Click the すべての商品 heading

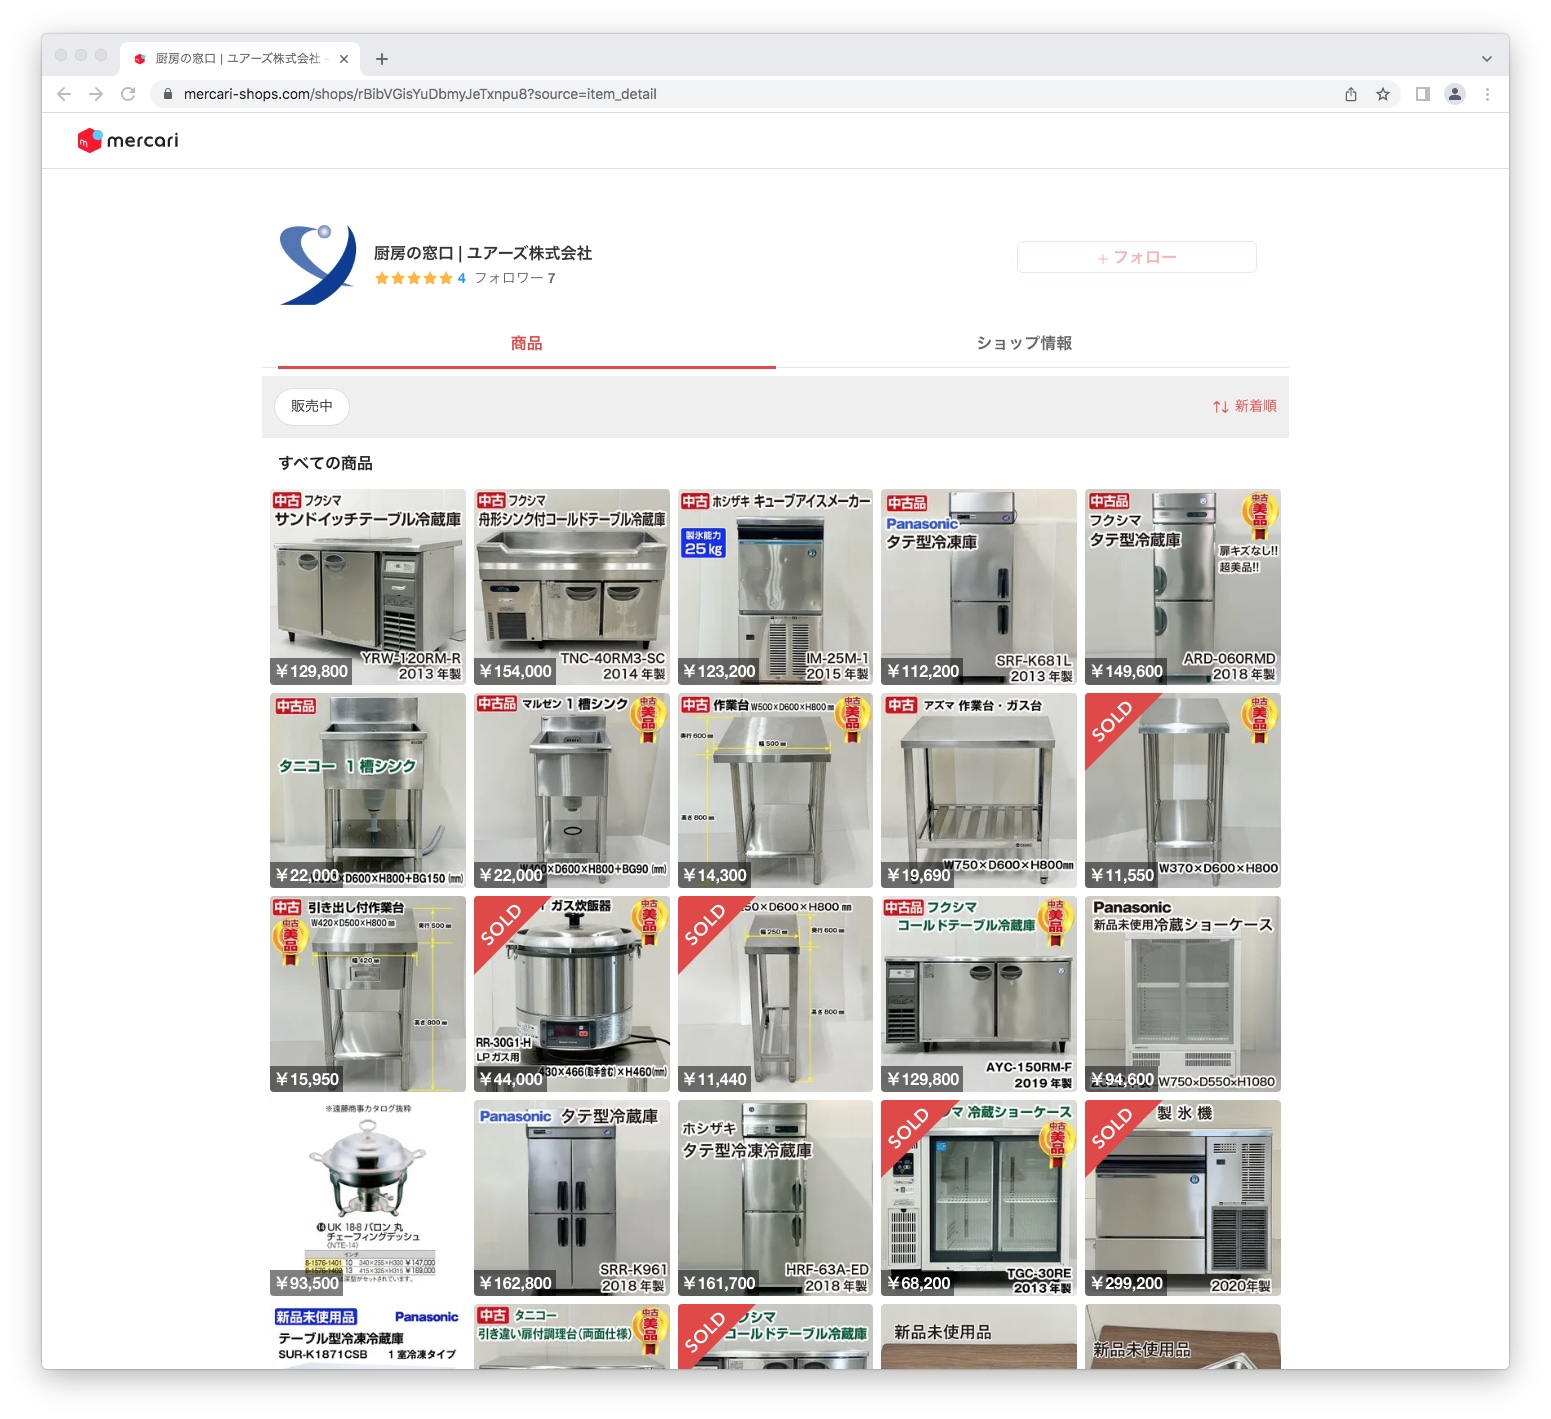click(x=326, y=463)
